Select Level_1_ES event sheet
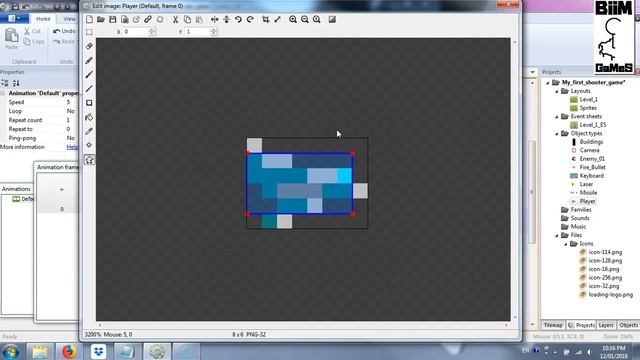640x360 pixels. tap(593, 125)
